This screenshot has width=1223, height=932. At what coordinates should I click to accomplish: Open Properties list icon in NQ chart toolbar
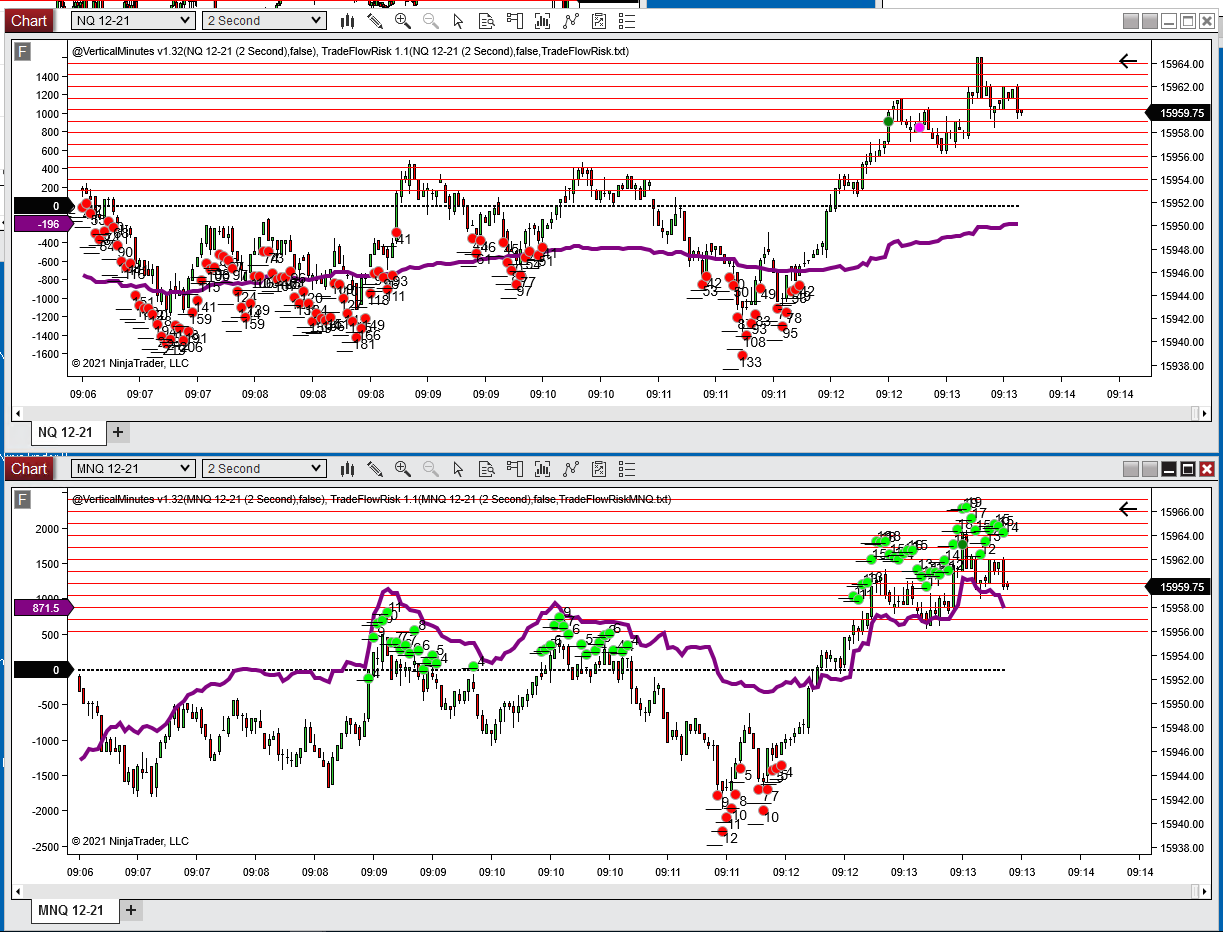coord(627,20)
